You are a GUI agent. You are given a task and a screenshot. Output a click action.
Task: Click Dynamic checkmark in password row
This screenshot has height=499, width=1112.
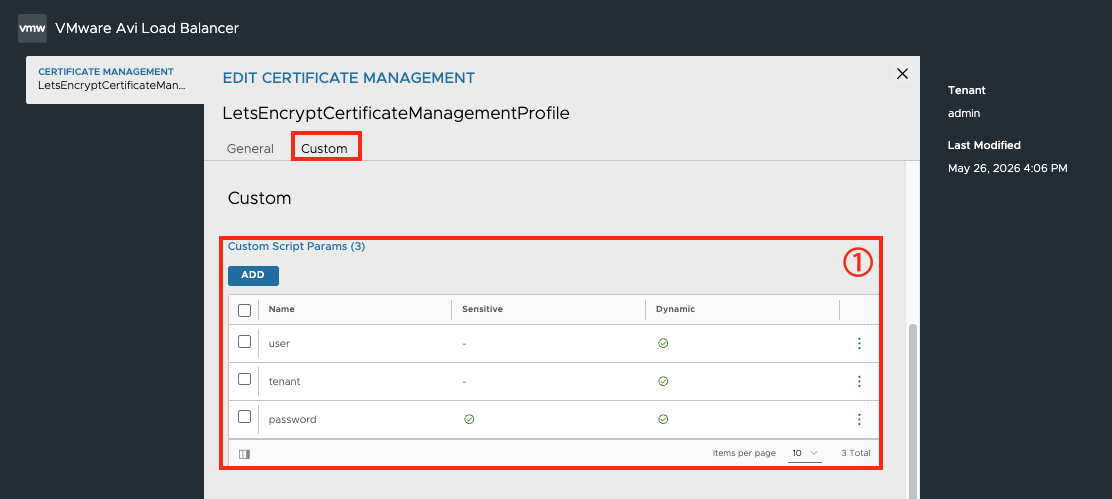click(663, 420)
